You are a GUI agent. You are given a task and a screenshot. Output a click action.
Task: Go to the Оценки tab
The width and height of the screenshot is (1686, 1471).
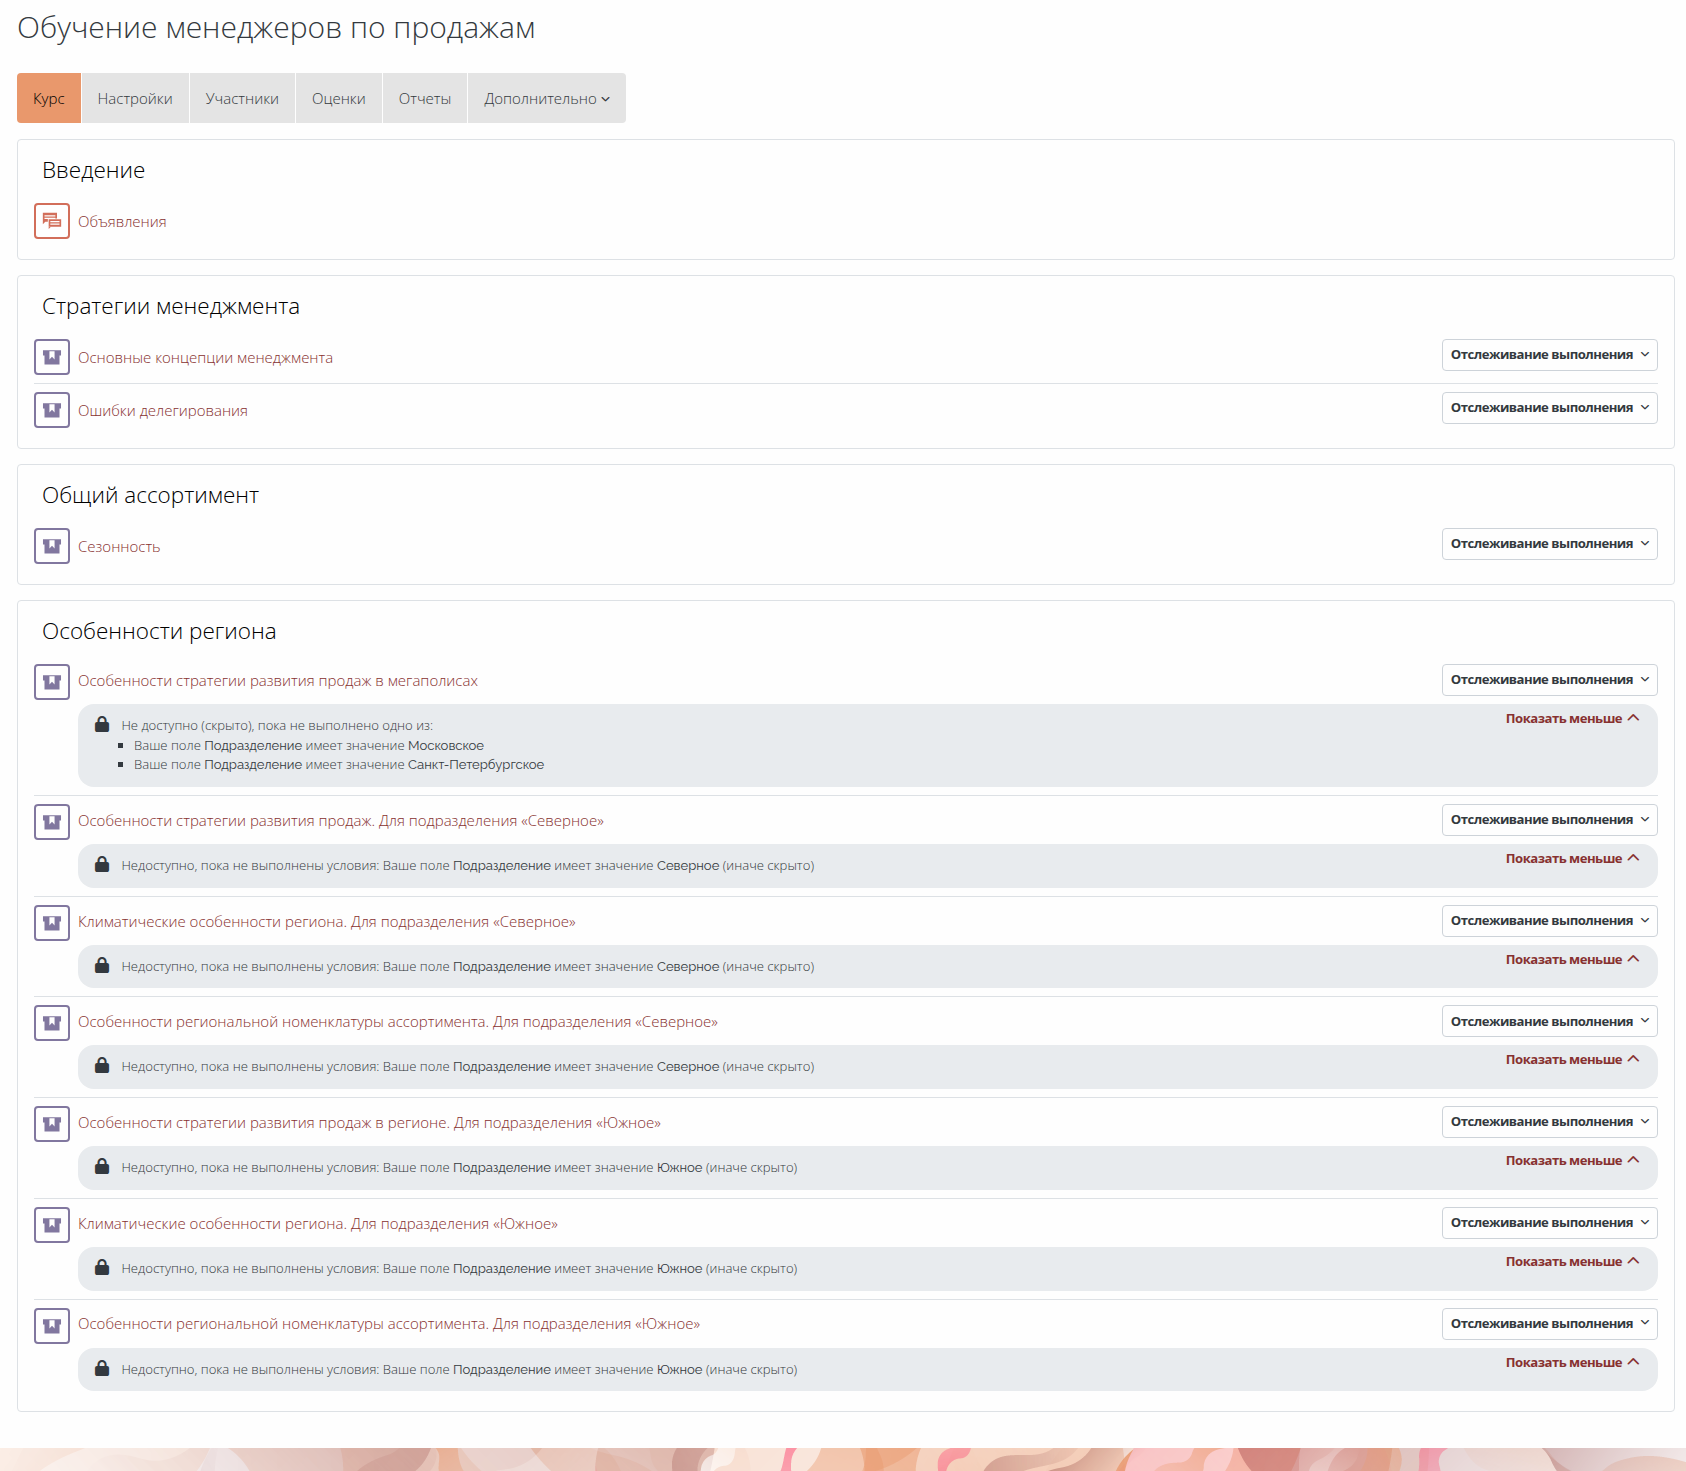click(339, 99)
